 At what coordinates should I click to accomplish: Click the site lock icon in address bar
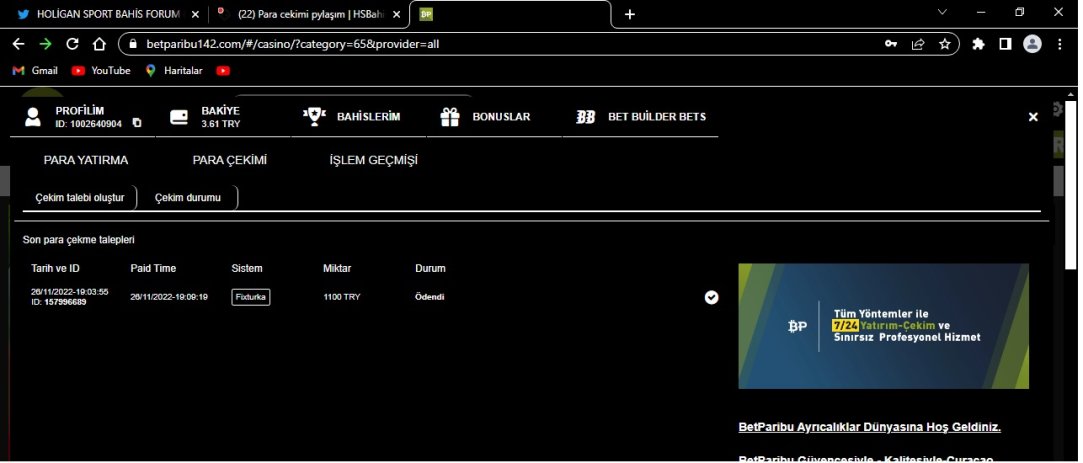click(x=133, y=44)
